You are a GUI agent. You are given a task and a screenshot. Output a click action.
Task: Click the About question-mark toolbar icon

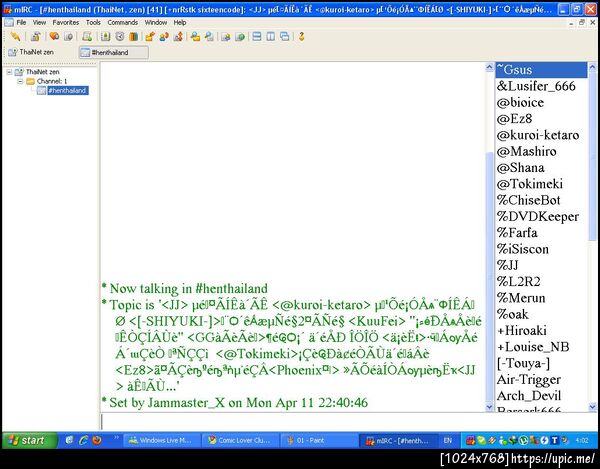[302, 37]
